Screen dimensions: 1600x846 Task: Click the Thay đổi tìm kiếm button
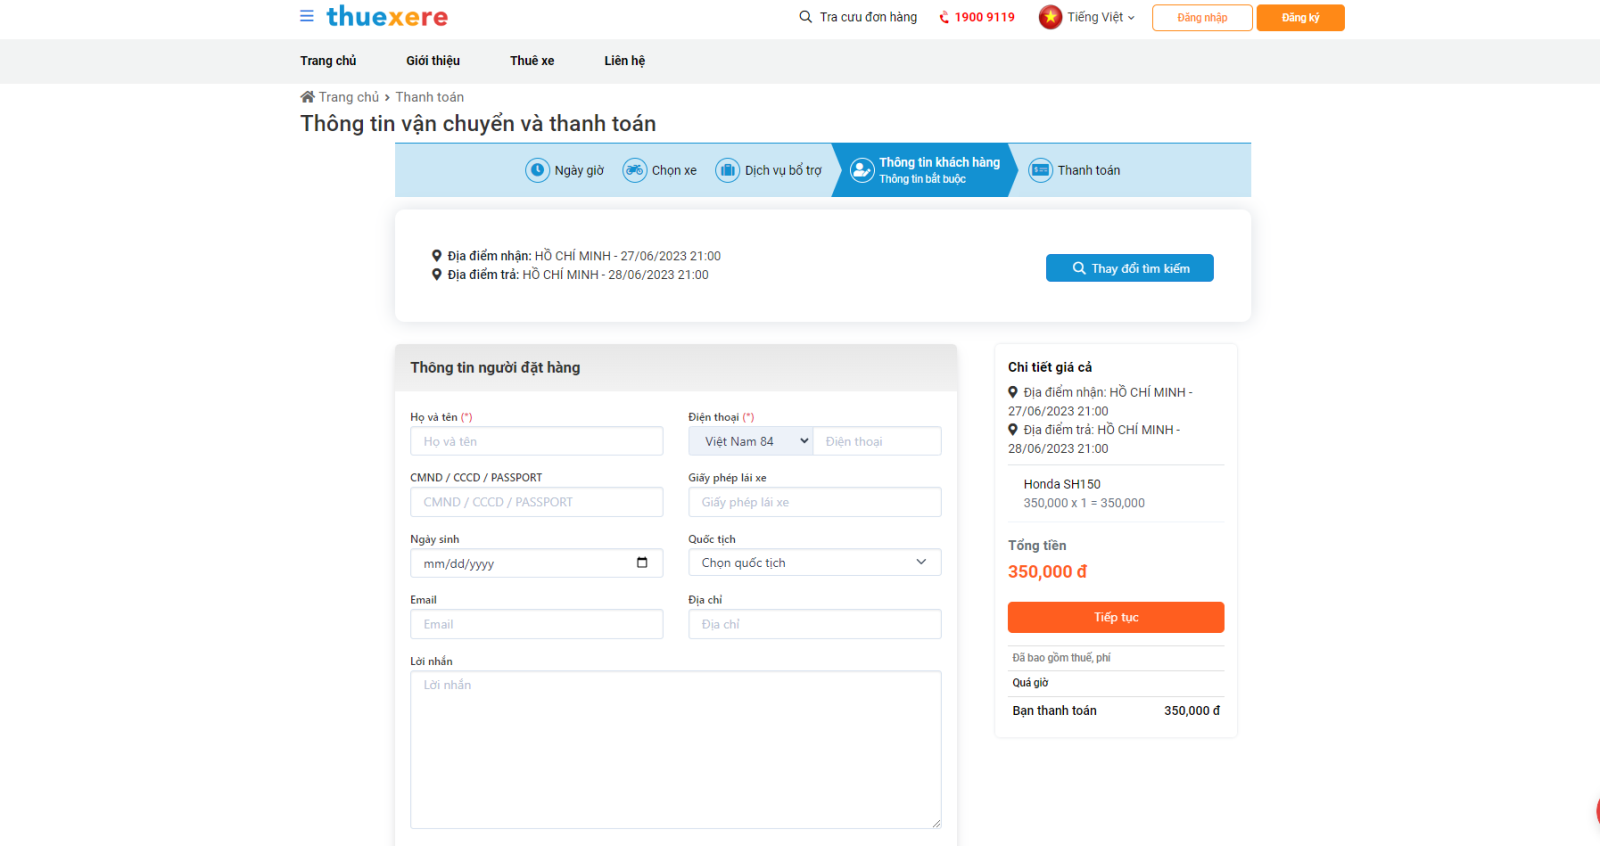click(x=1129, y=268)
